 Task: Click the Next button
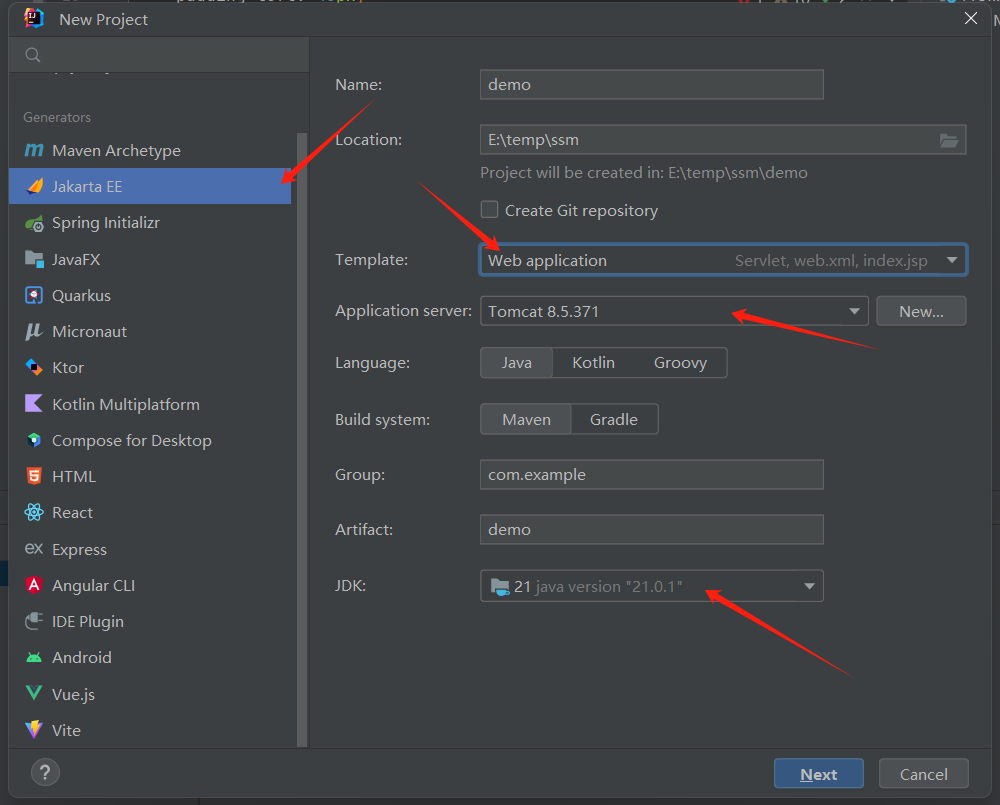(819, 774)
